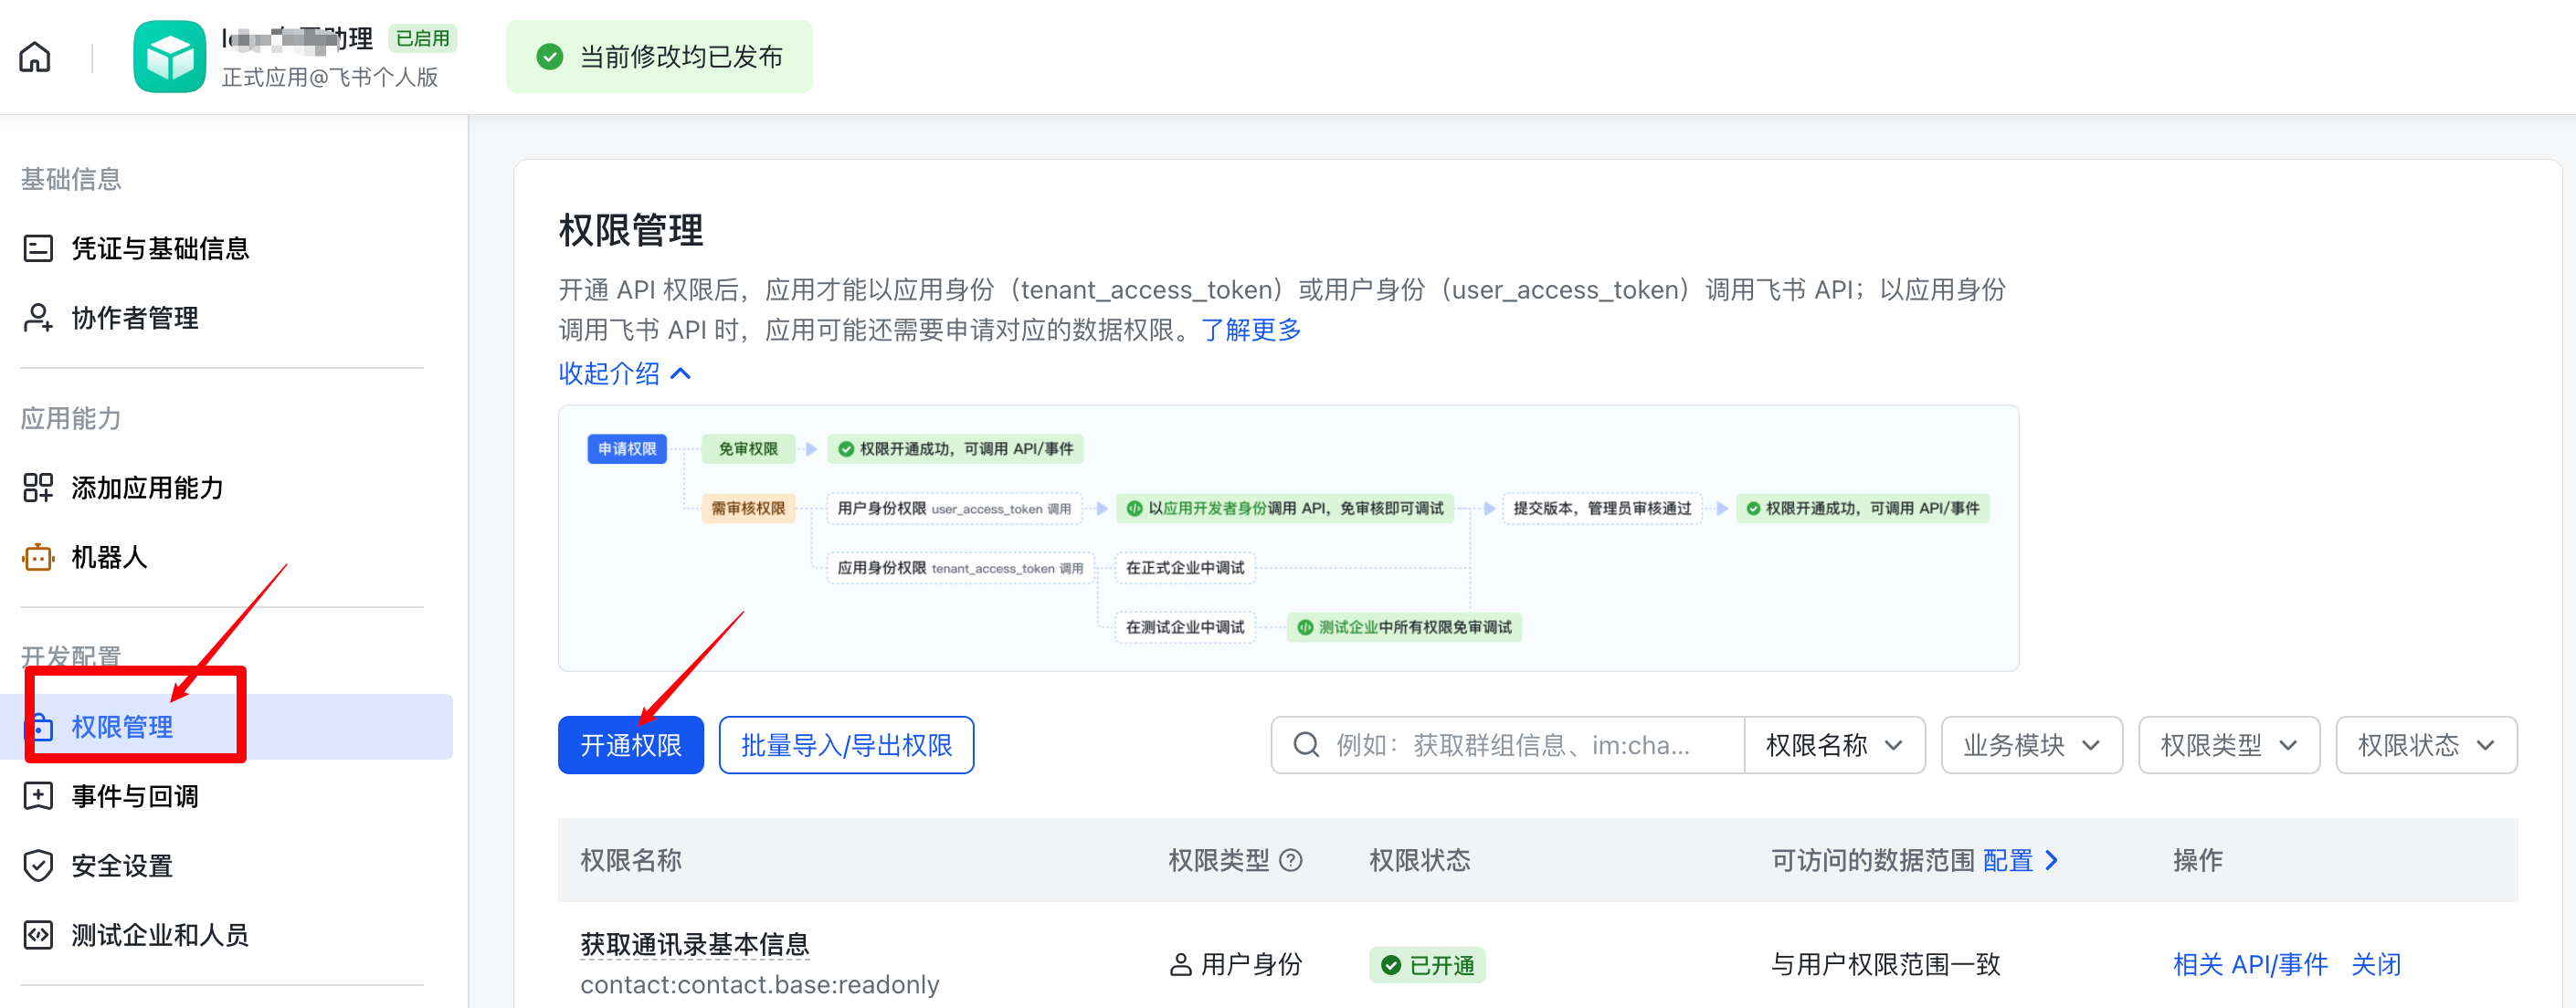Expand the 权限类型 filter dropdown
This screenshot has height=1008, width=2576.
2227,745
